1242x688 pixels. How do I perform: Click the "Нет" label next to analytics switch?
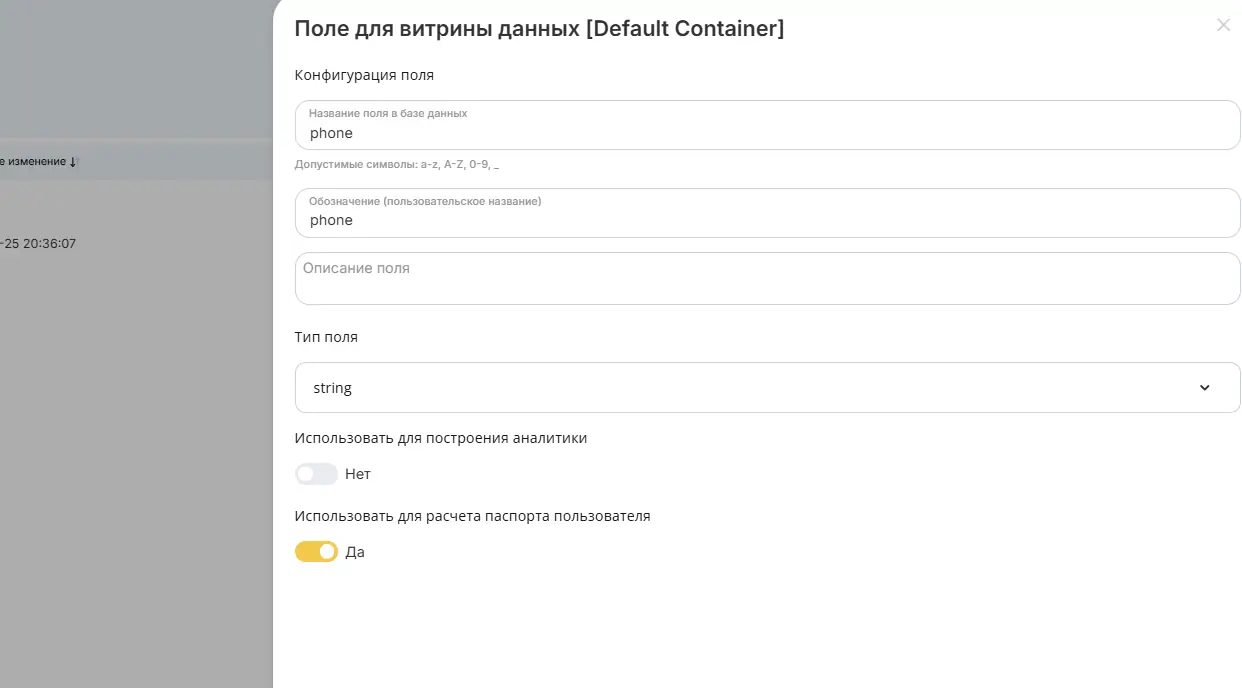coord(358,474)
